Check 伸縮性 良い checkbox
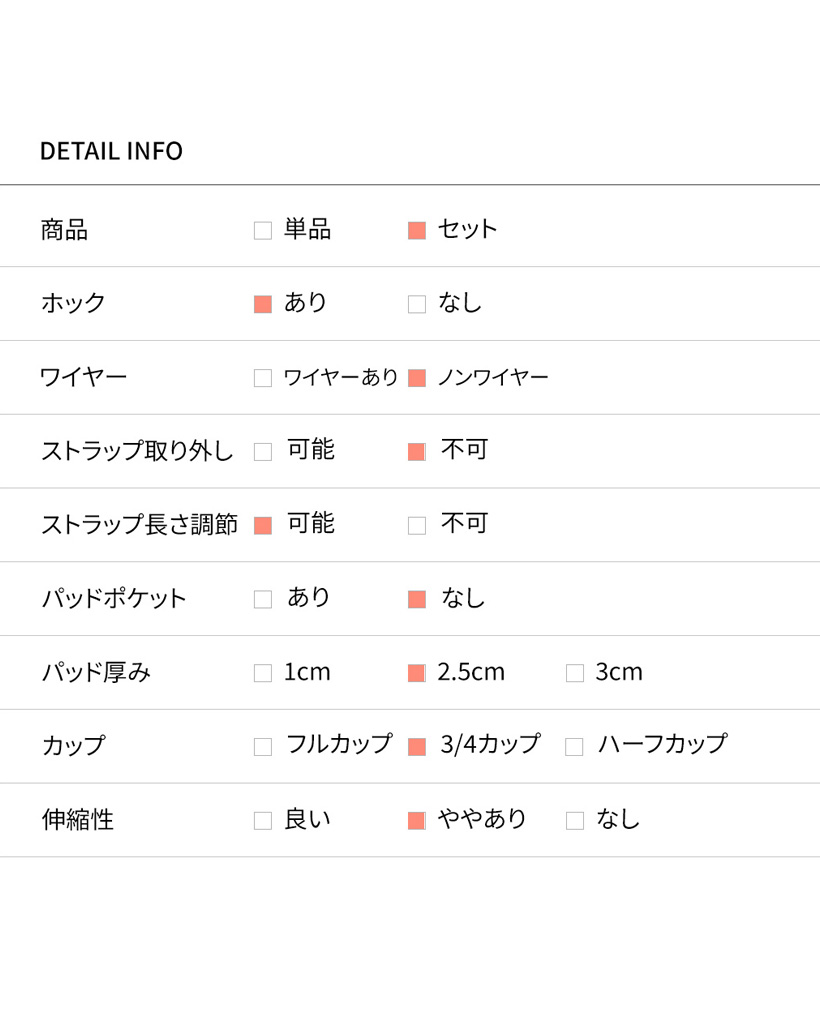This screenshot has width=820, height=1024. coord(263,821)
